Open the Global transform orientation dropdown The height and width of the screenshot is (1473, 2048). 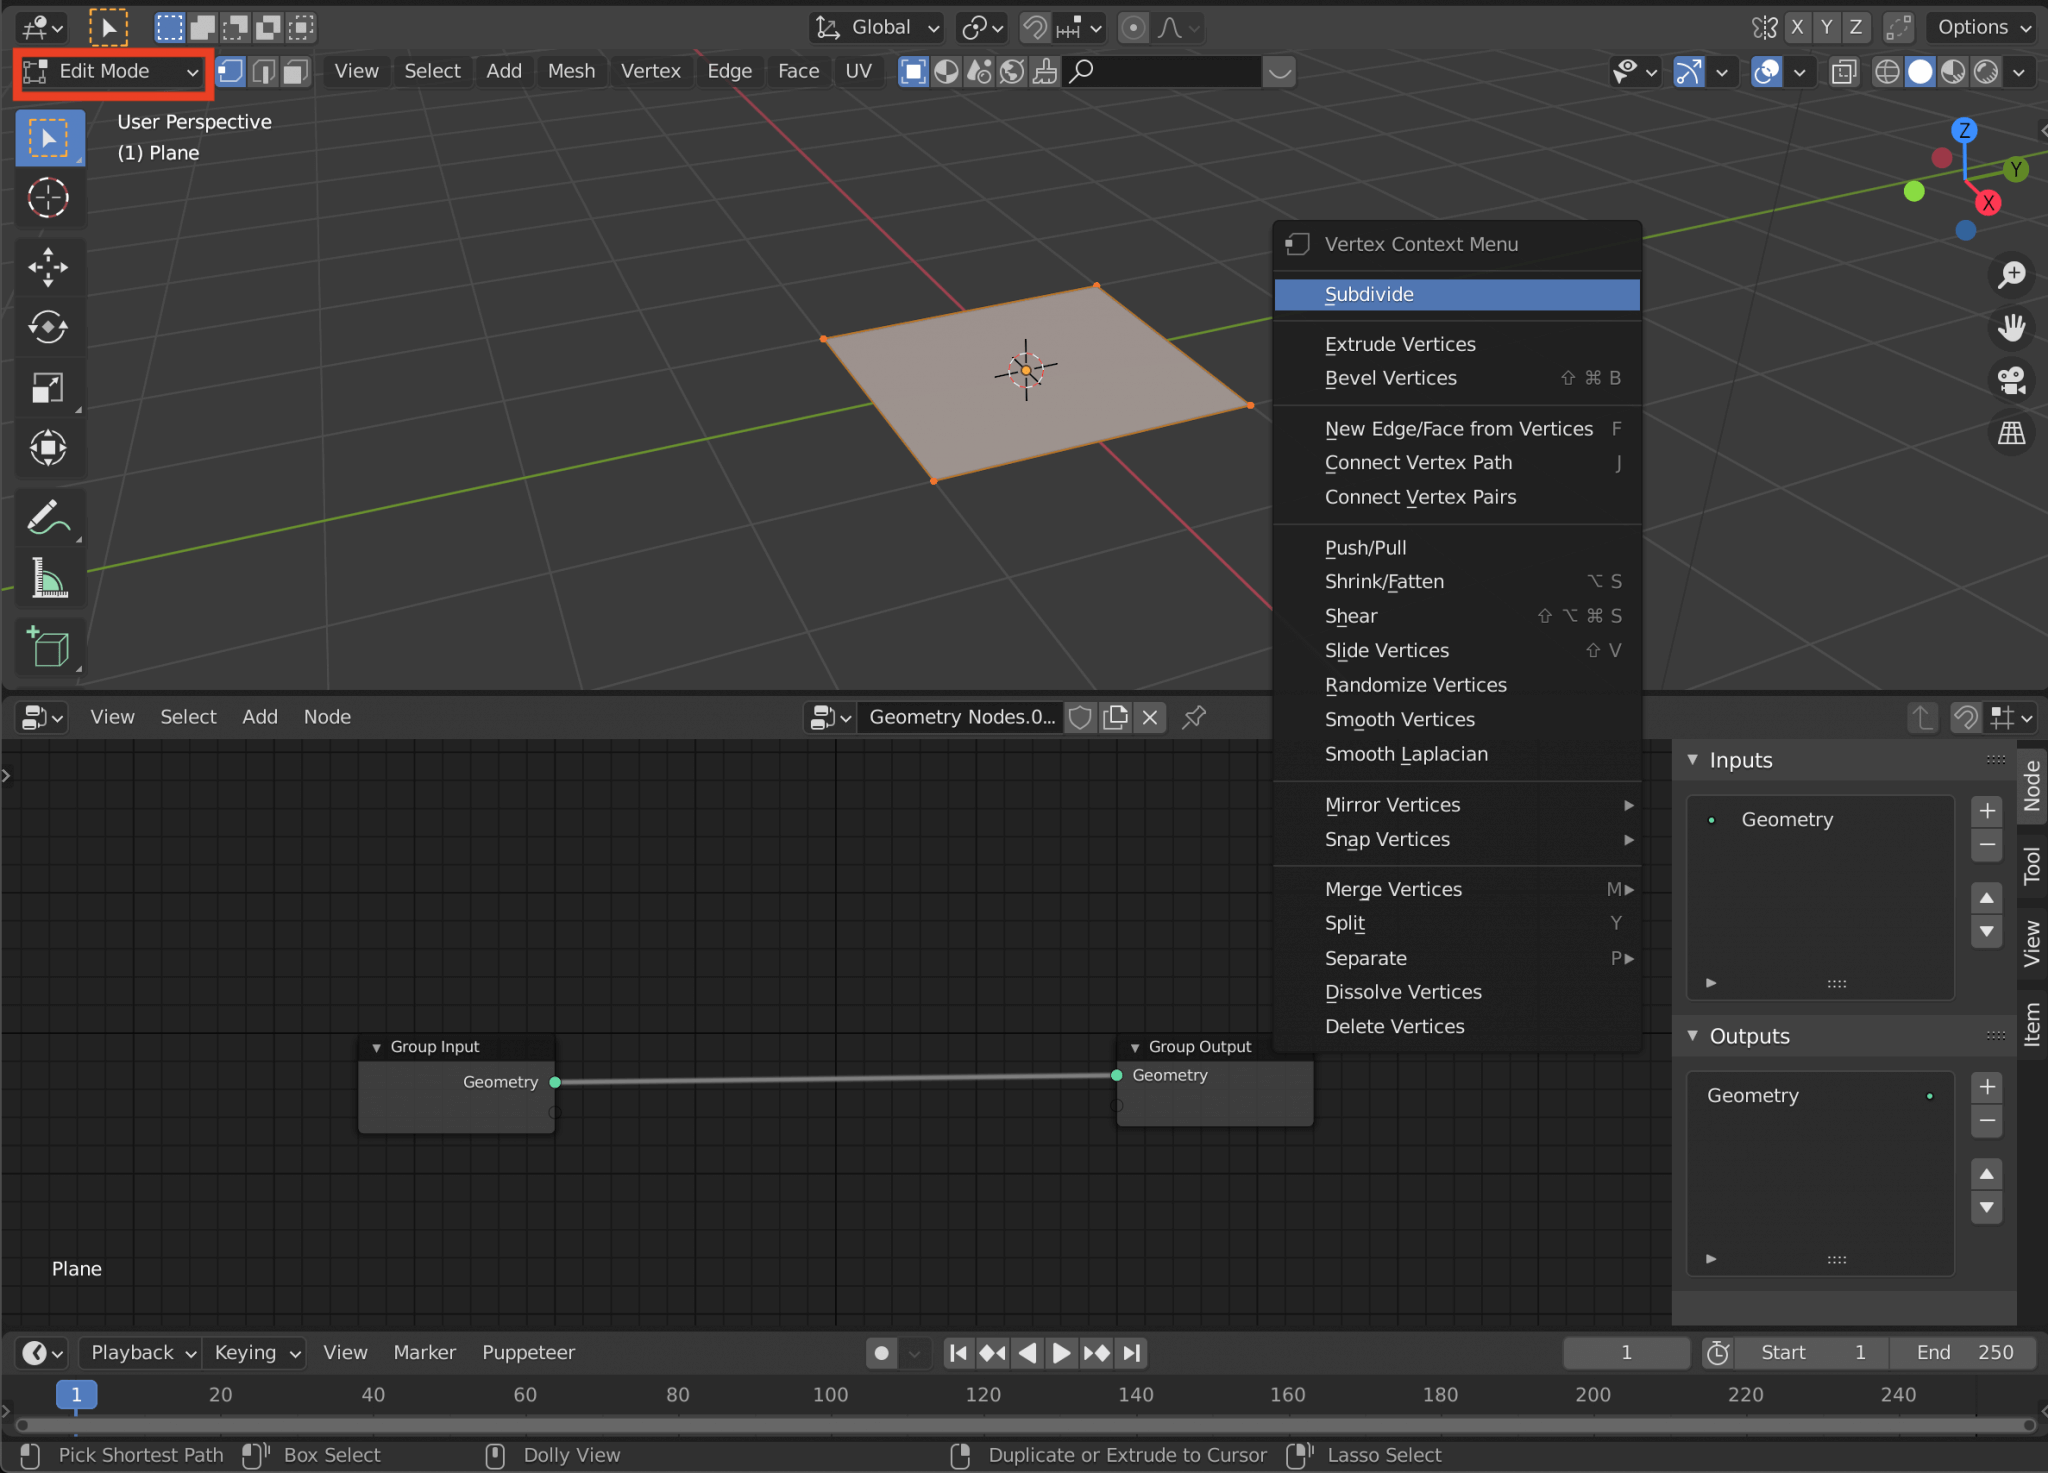(875, 27)
